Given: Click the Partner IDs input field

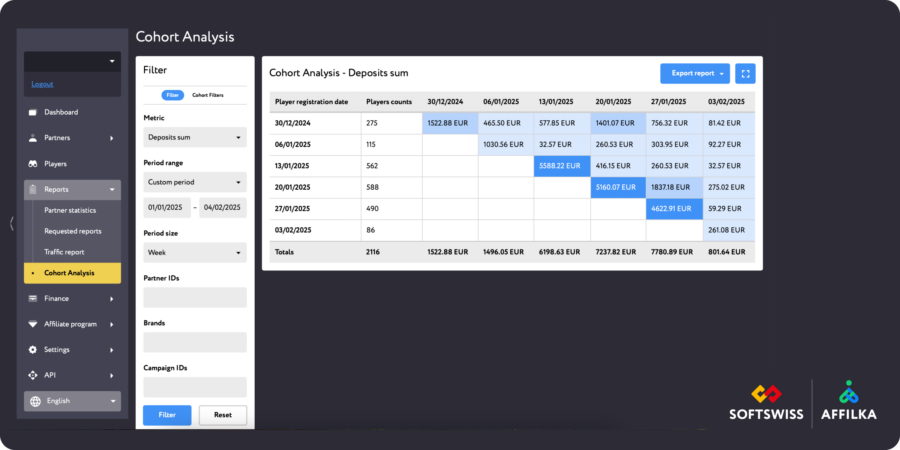Looking at the screenshot, I should pyautogui.click(x=195, y=297).
